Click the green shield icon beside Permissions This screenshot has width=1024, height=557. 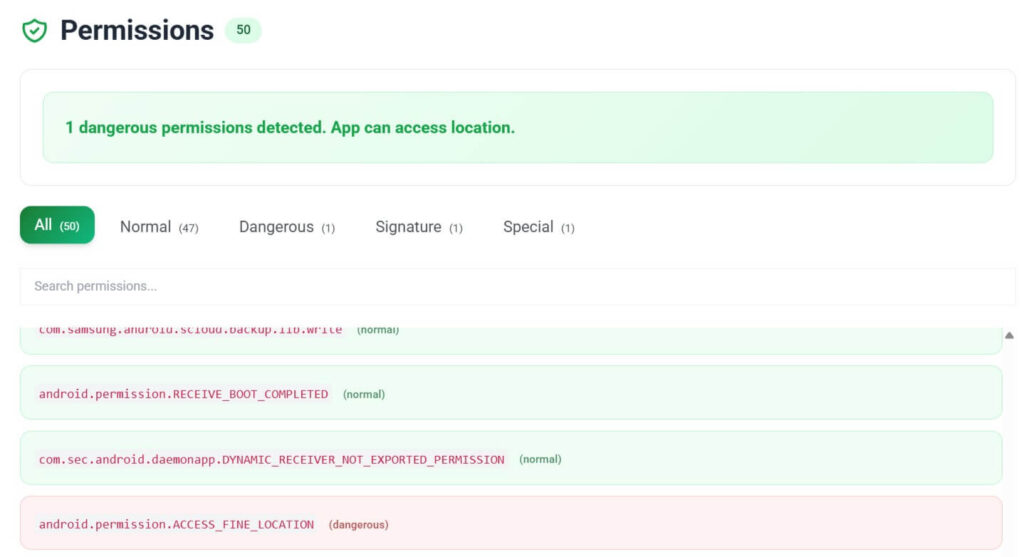[35, 30]
